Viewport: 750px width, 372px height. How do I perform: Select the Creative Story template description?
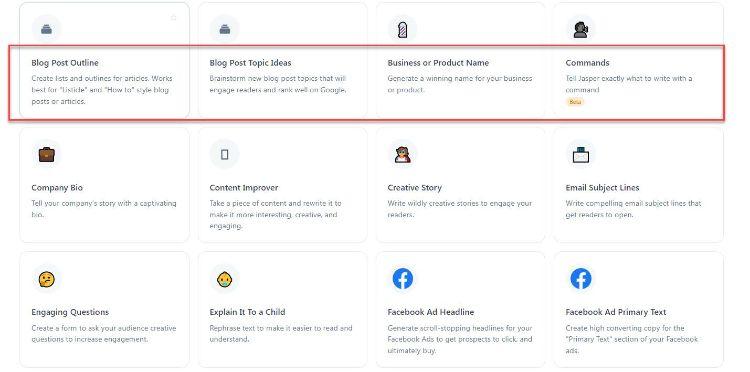click(x=460, y=209)
